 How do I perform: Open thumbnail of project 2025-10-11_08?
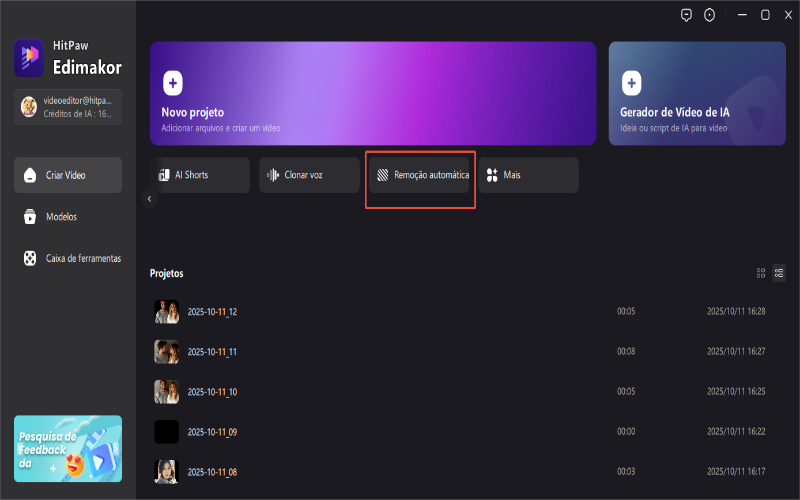[x=166, y=472]
